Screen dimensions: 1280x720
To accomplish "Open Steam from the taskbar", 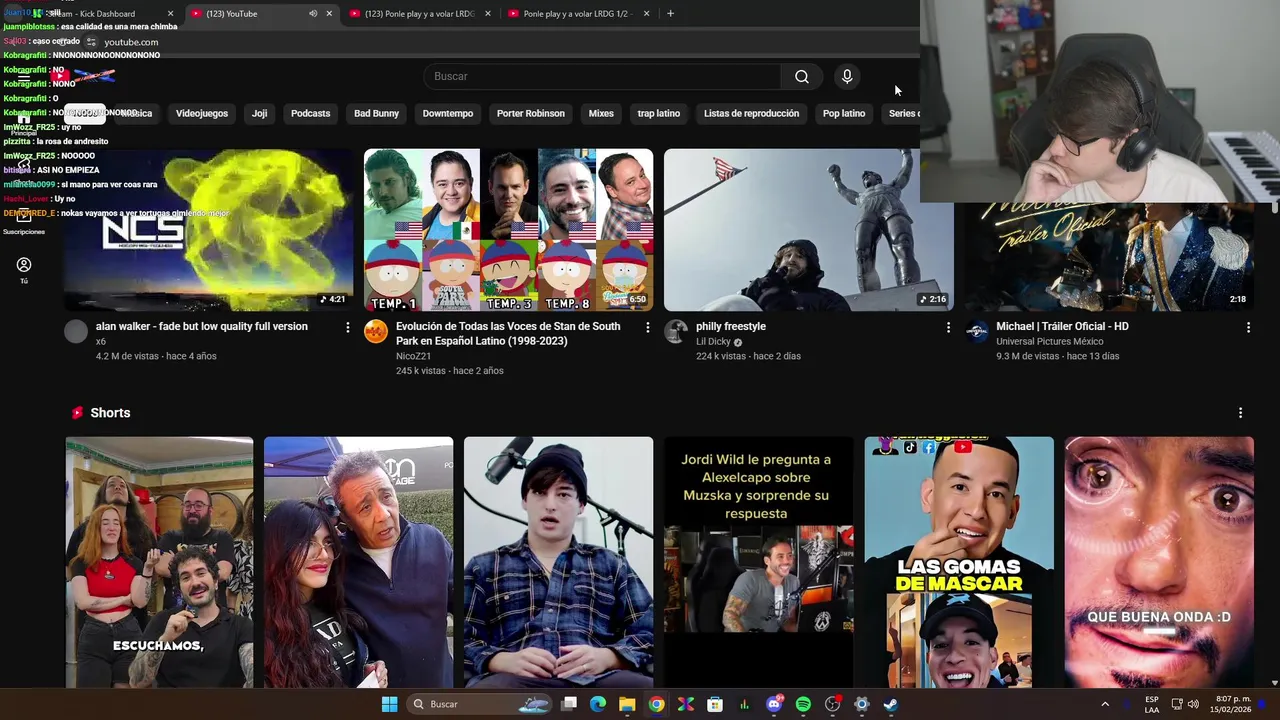I will point(890,704).
